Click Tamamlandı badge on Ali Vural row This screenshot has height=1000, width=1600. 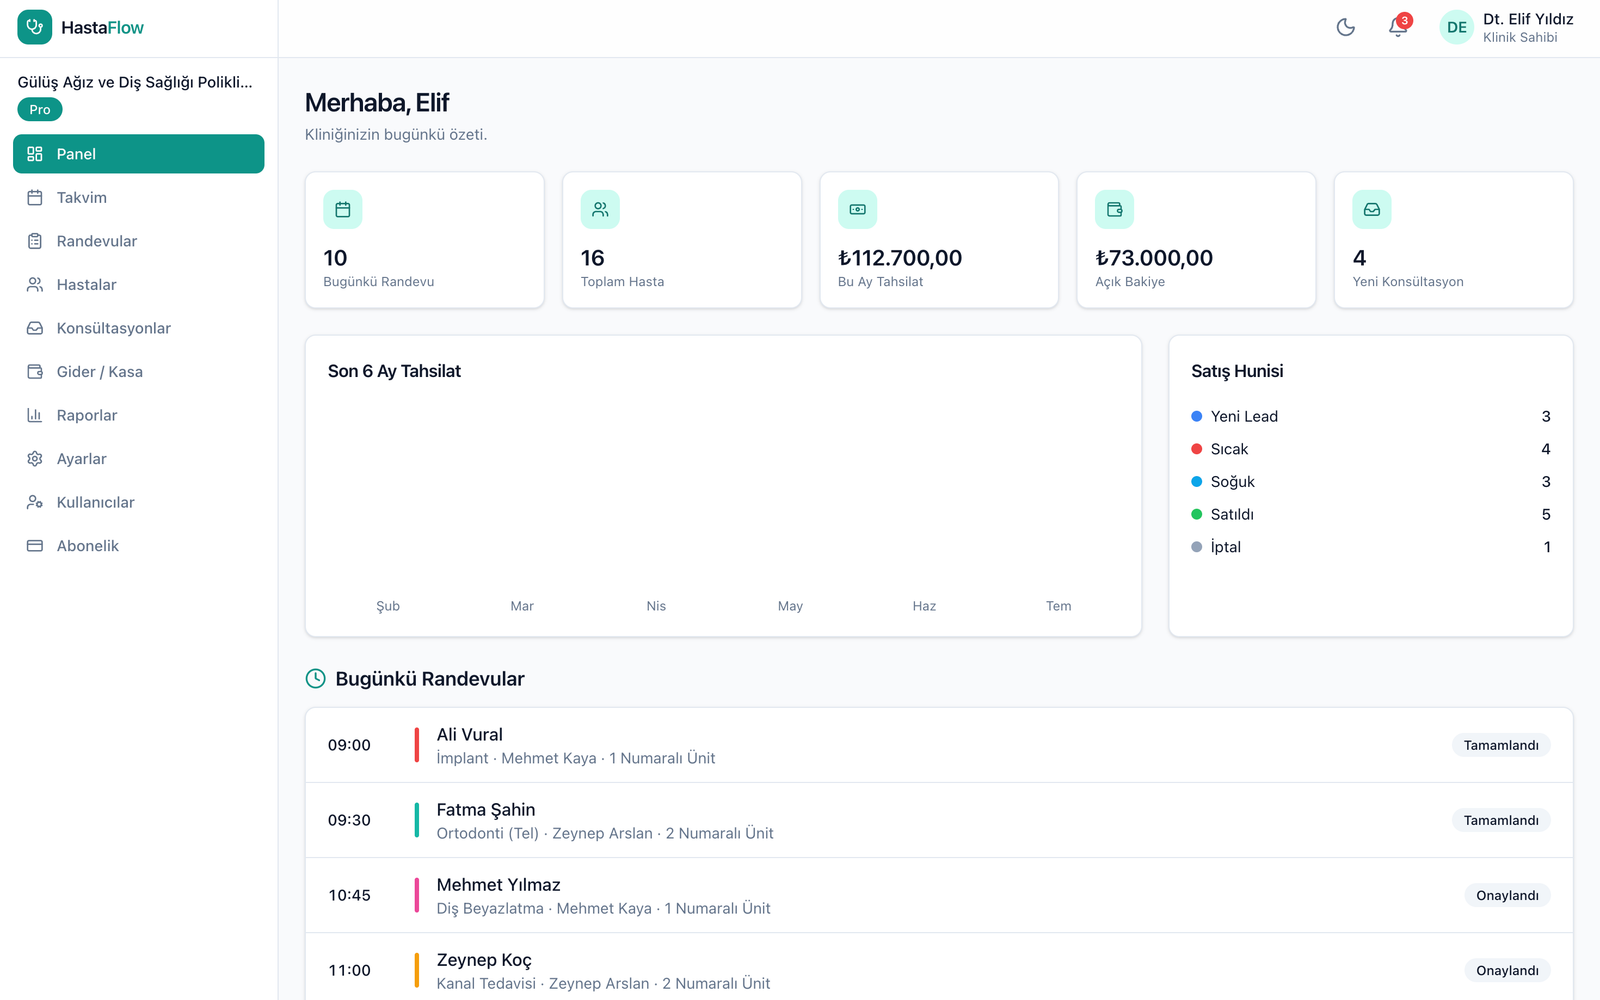coord(1501,745)
